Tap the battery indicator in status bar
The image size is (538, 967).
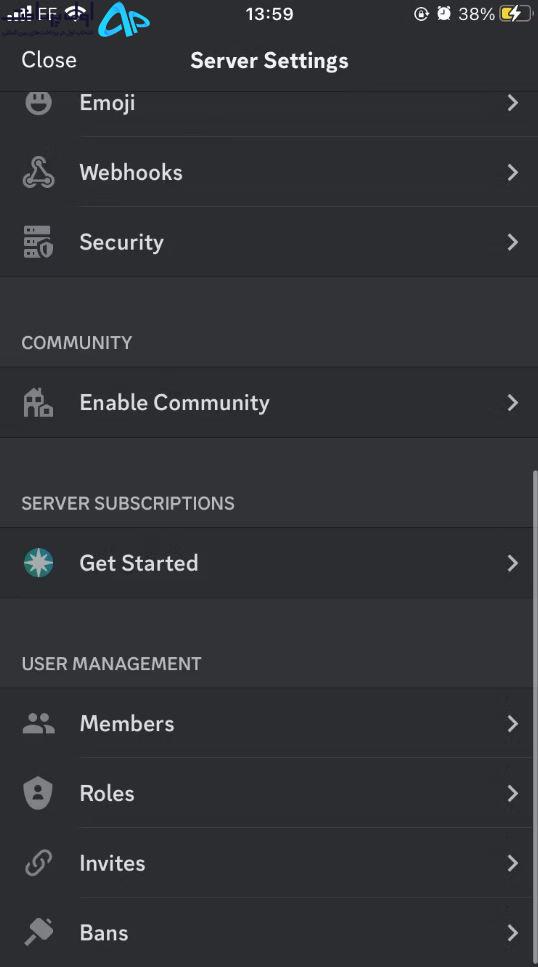(x=516, y=14)
